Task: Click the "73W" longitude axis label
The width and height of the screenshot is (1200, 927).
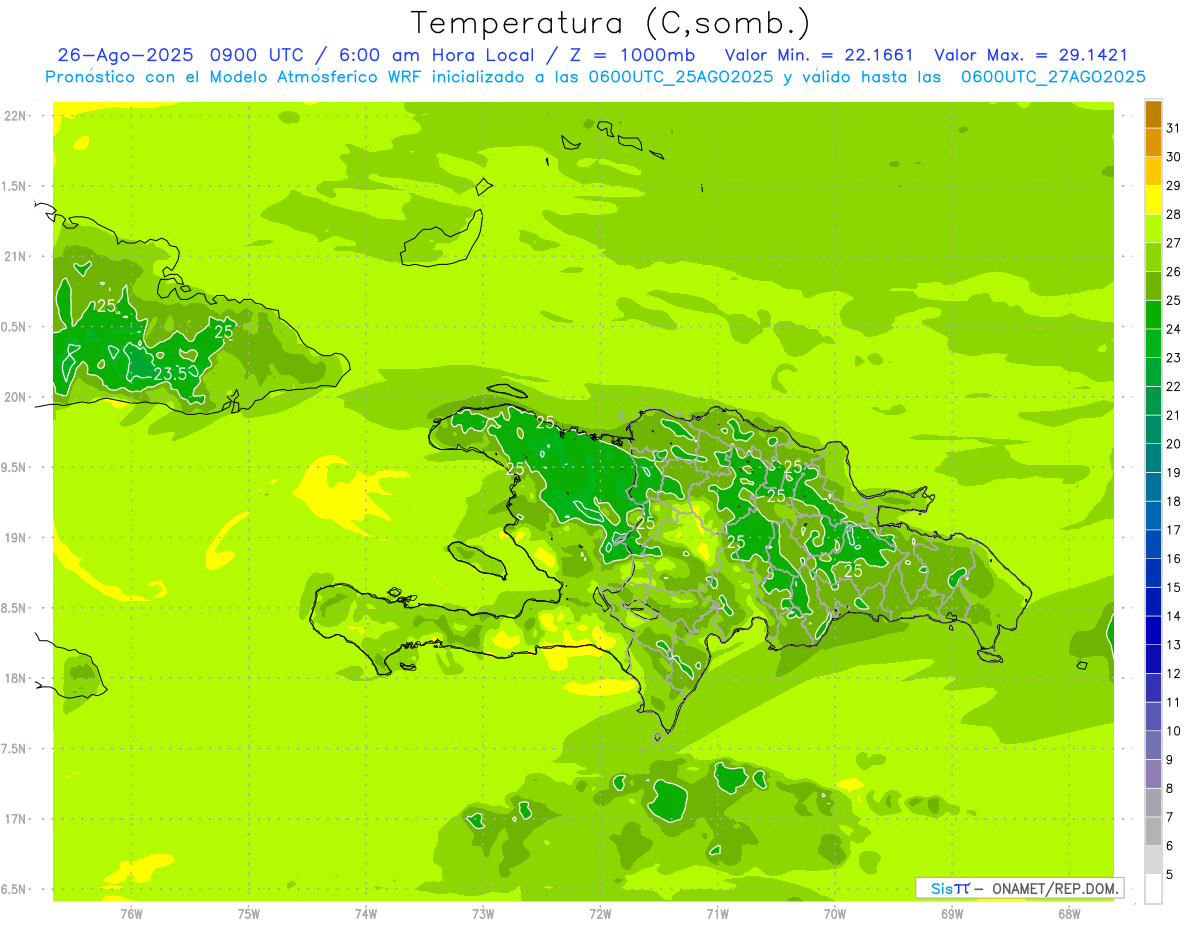Action: [x=483, y=914]
